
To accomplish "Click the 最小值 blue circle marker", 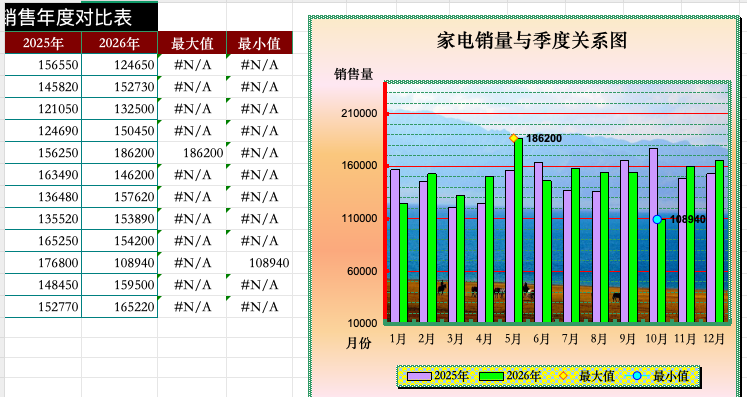I will click(x=657, y=219).
